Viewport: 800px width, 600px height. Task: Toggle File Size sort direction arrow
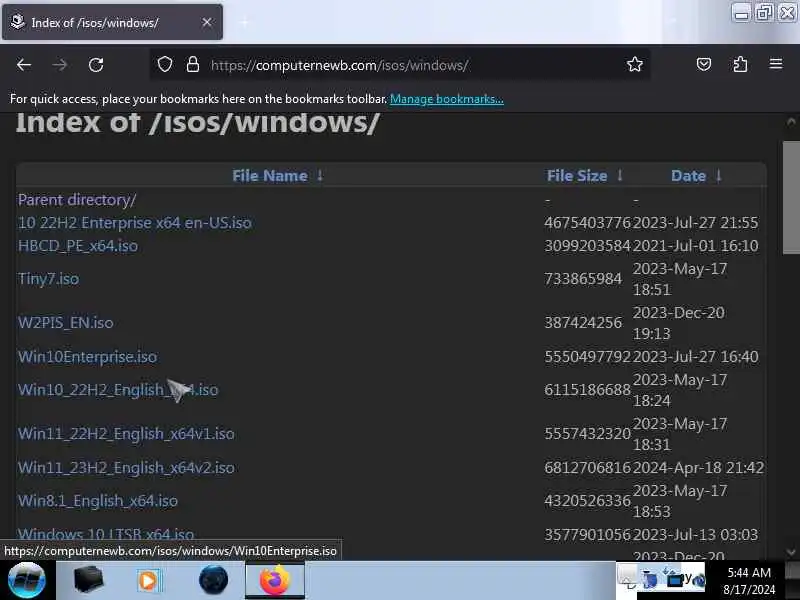[620, 176]
